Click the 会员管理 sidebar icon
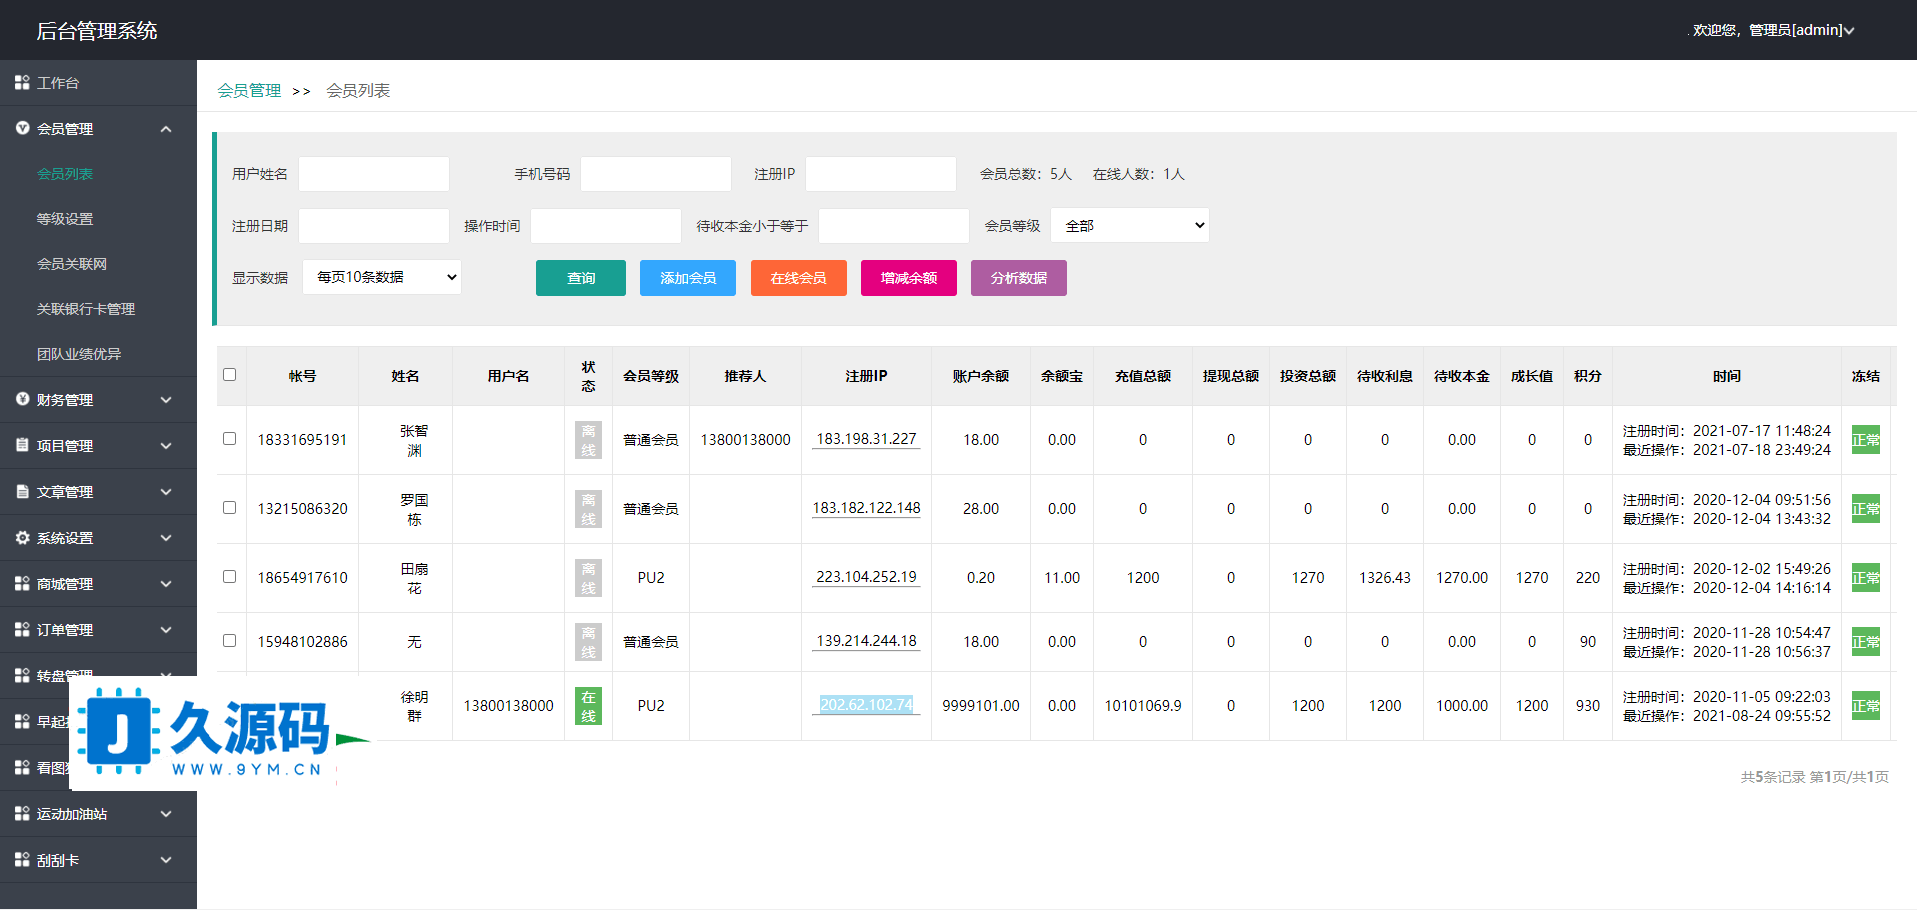 (x=22, y=129)
